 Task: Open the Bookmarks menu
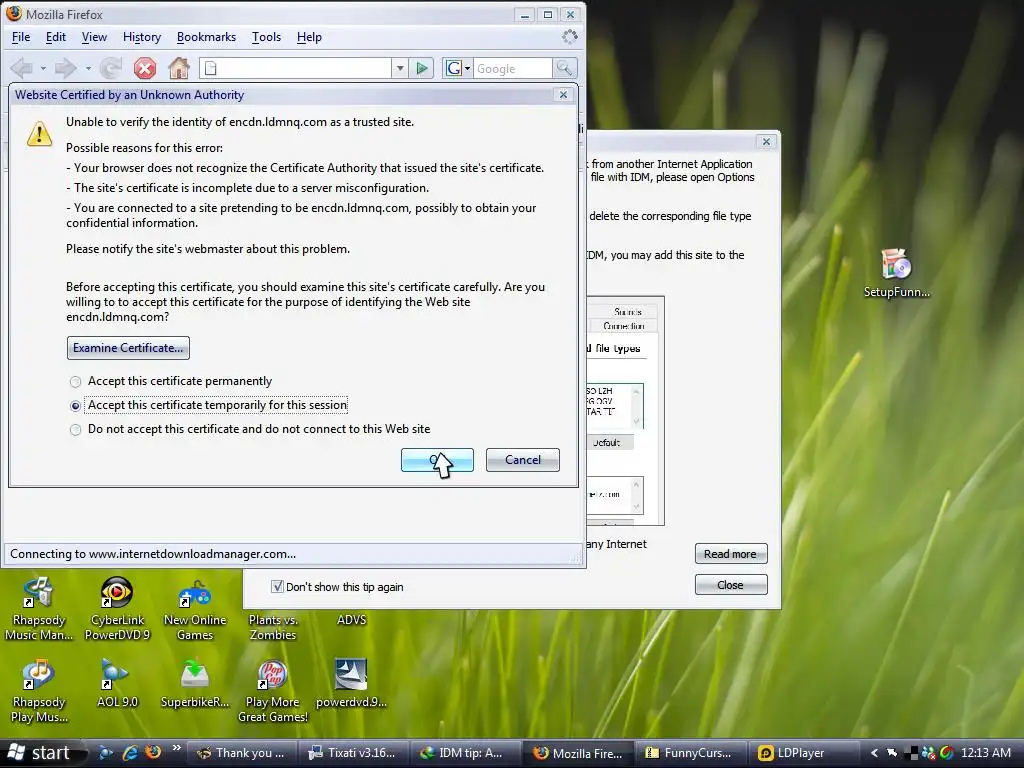206,37
